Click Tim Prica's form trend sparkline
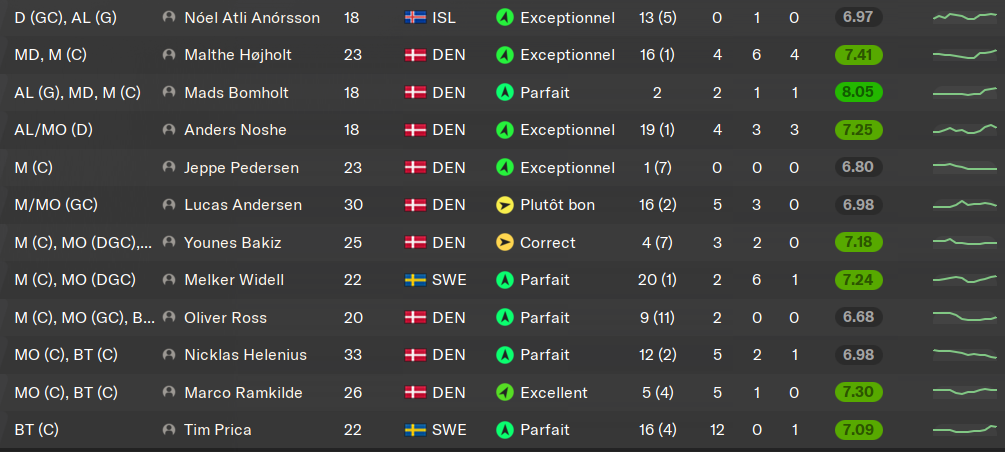 point(965,430)
